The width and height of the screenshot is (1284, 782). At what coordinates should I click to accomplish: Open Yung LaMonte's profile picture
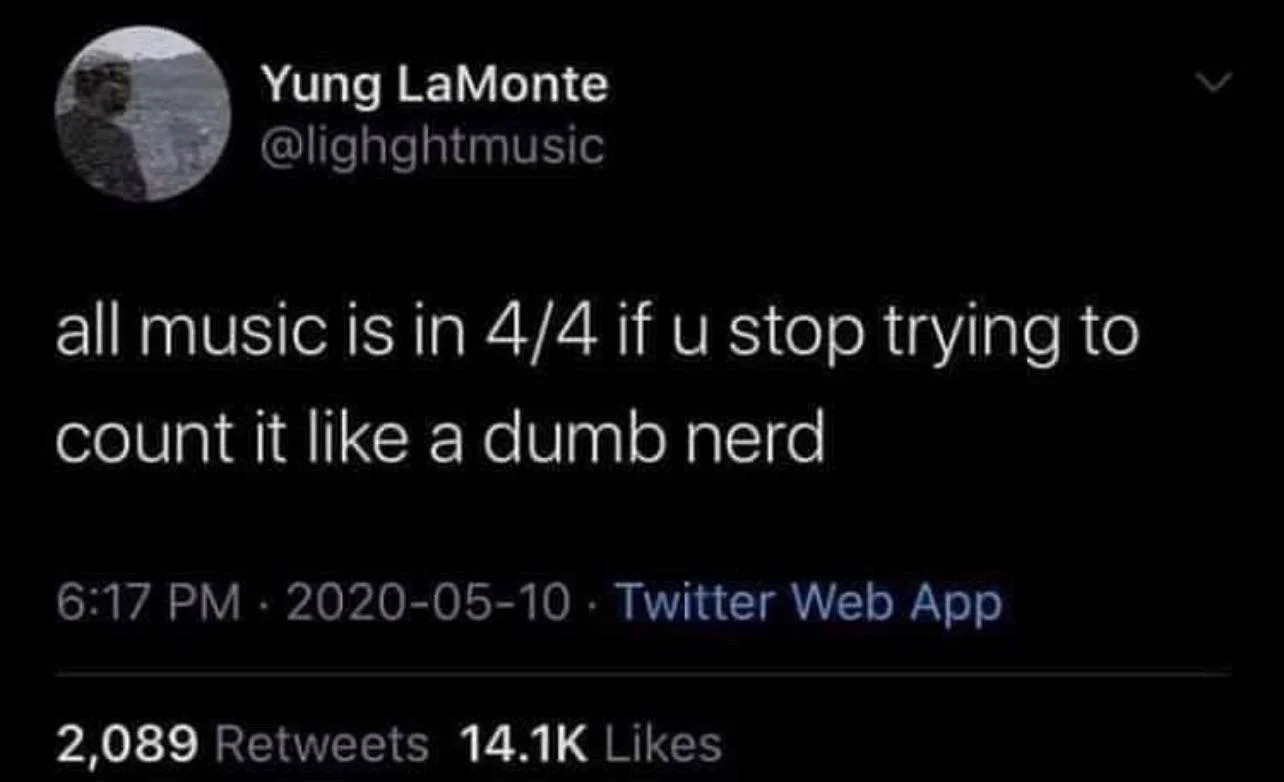(143, 114)
